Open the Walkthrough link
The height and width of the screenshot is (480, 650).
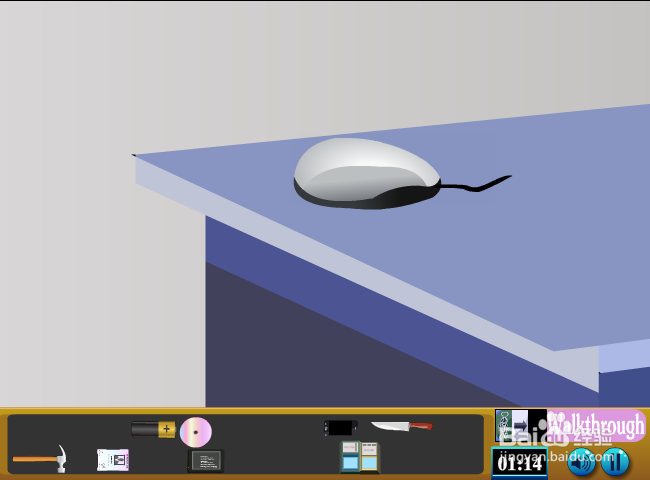pos(596,426)
